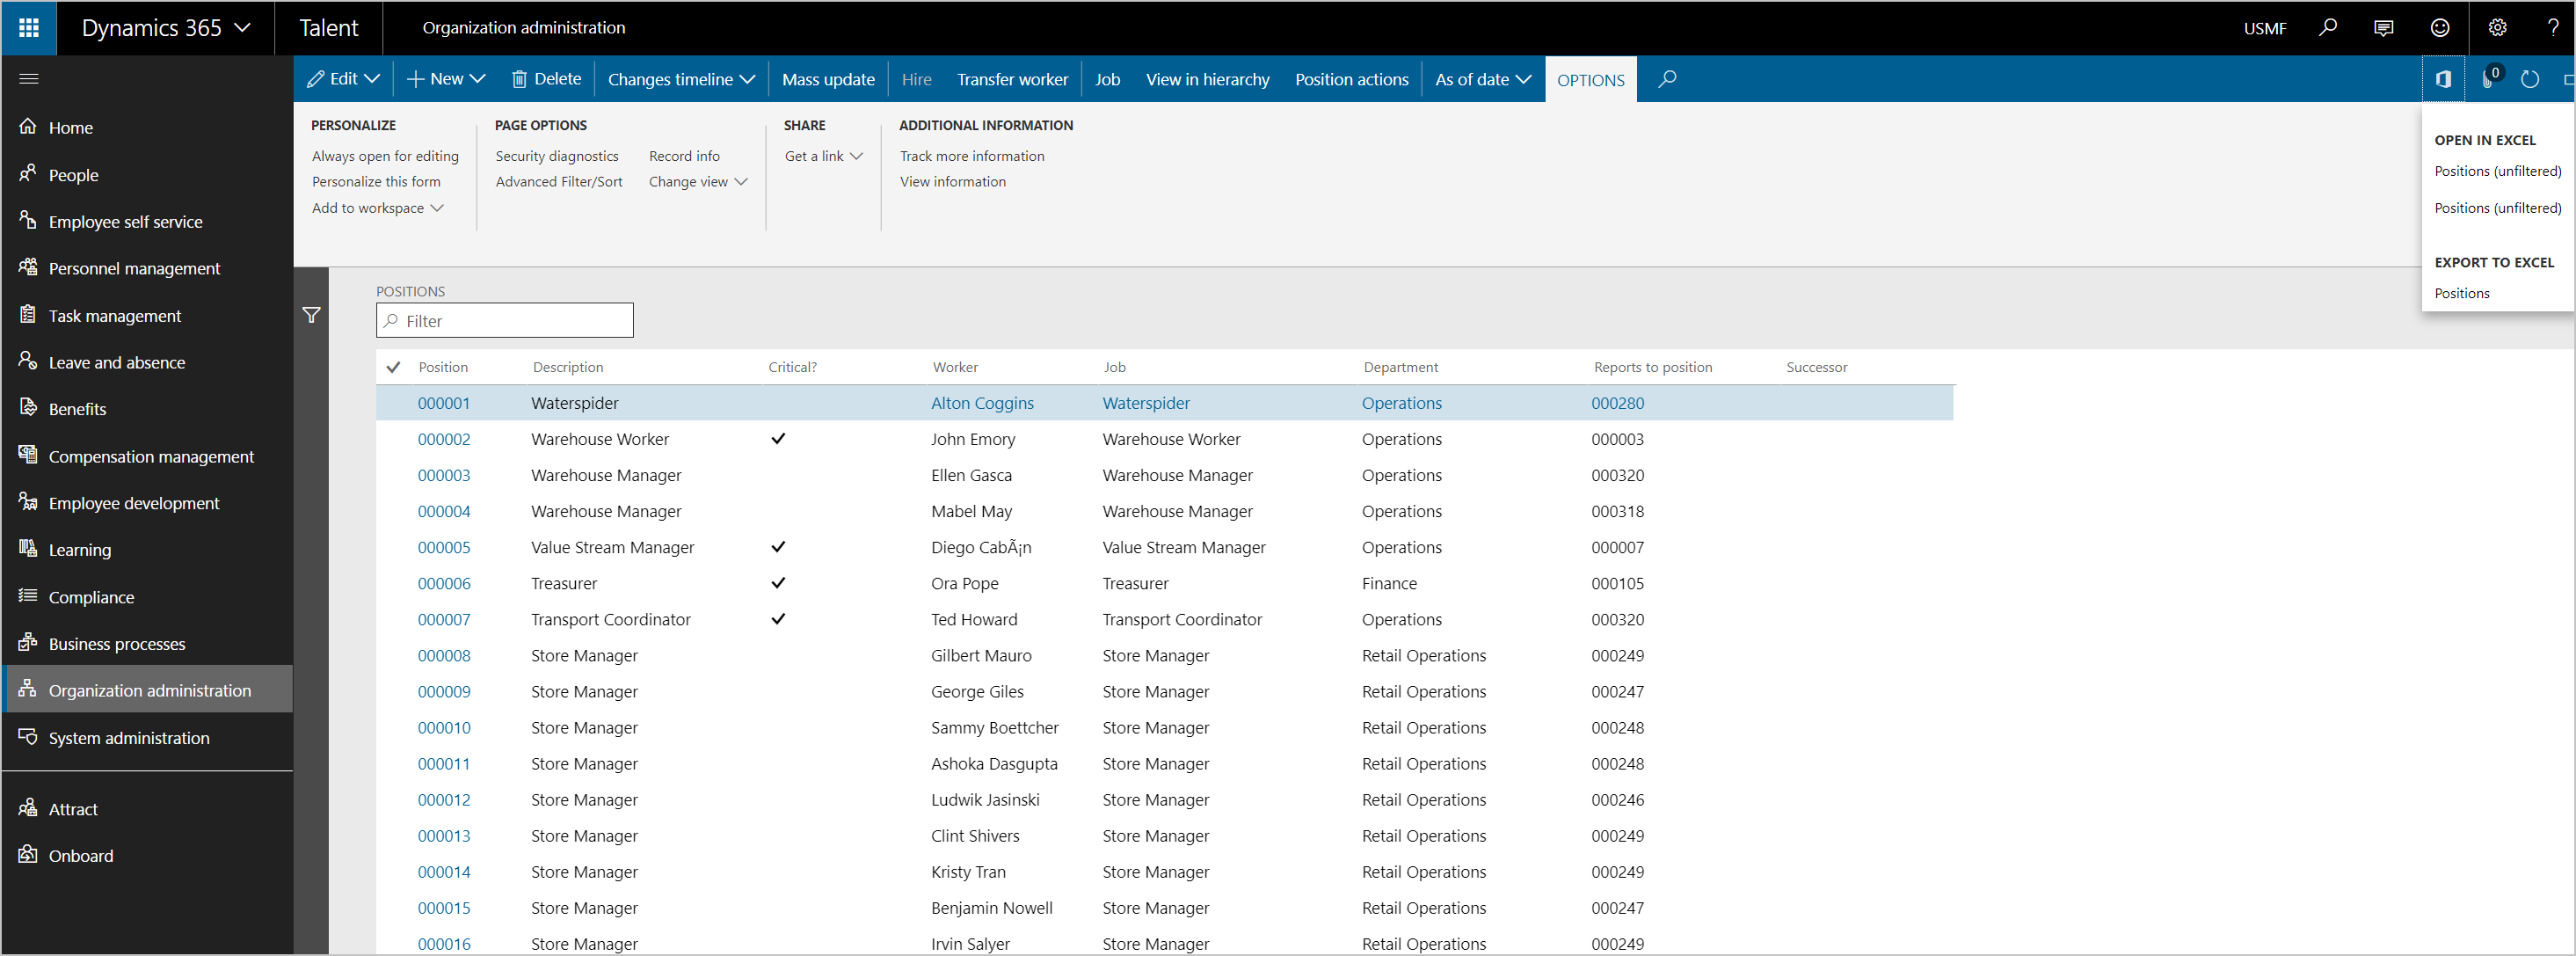Click the Job icon in the toolbar

click(x=1104, y=79)
